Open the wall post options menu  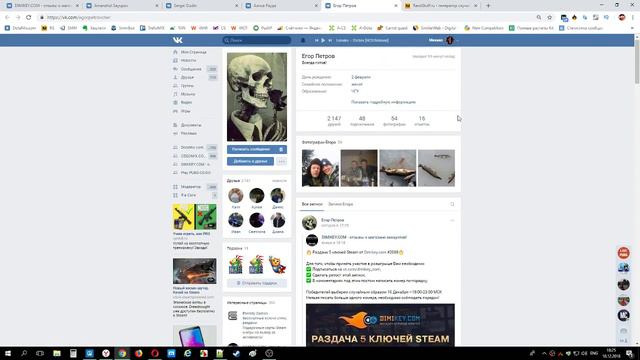click(x=452, y=220)
